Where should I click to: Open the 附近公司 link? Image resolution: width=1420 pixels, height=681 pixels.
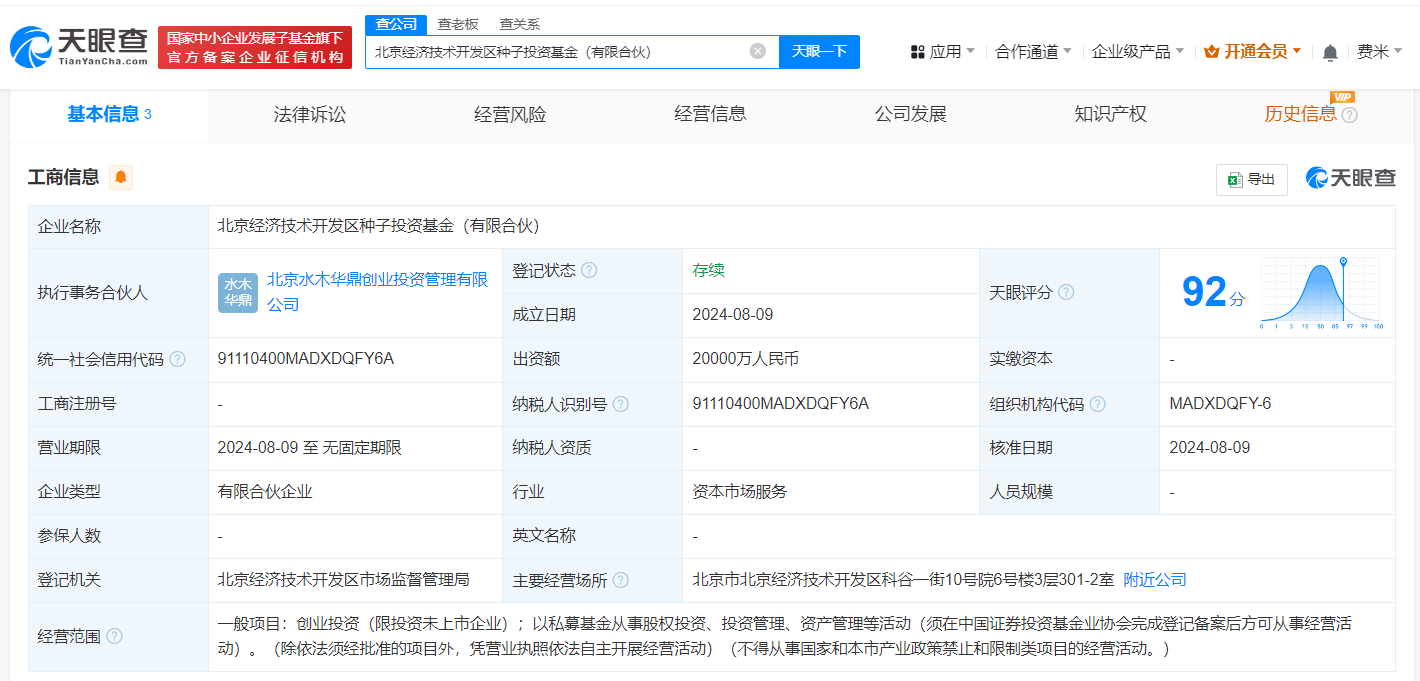pos(1157,579)
